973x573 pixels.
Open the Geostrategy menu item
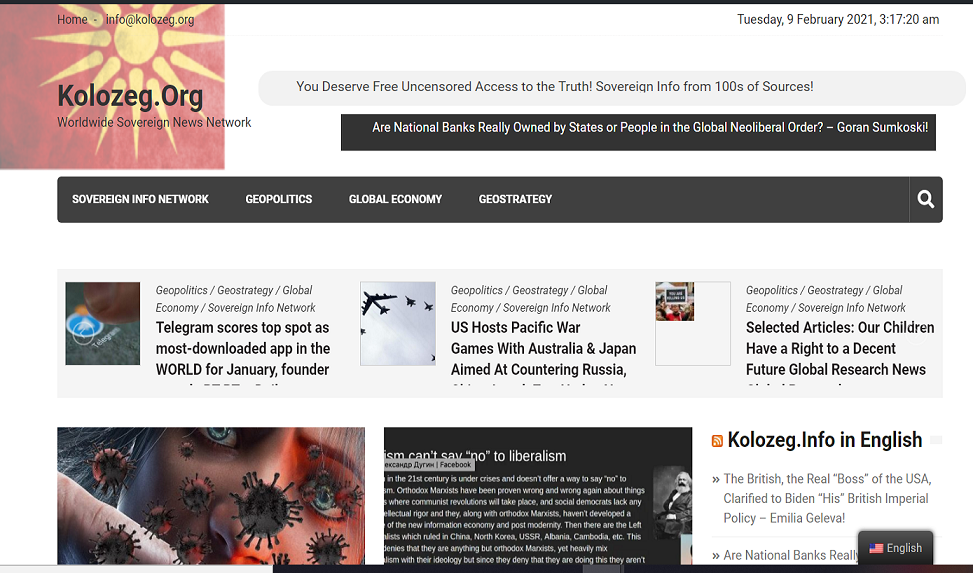click(515, 200)
